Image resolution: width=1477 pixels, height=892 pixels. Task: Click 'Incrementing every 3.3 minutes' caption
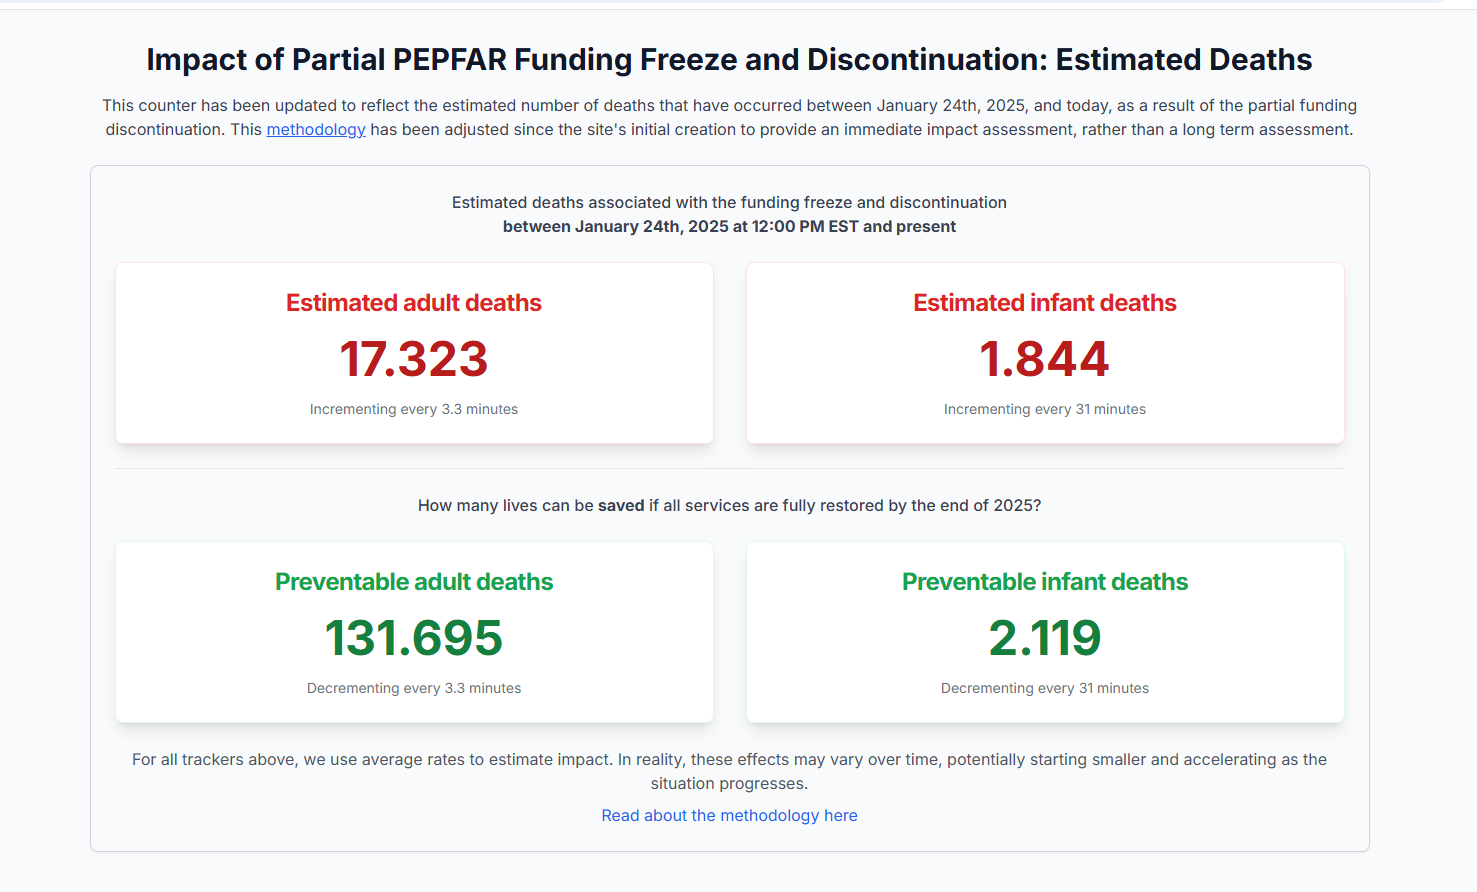413,409
